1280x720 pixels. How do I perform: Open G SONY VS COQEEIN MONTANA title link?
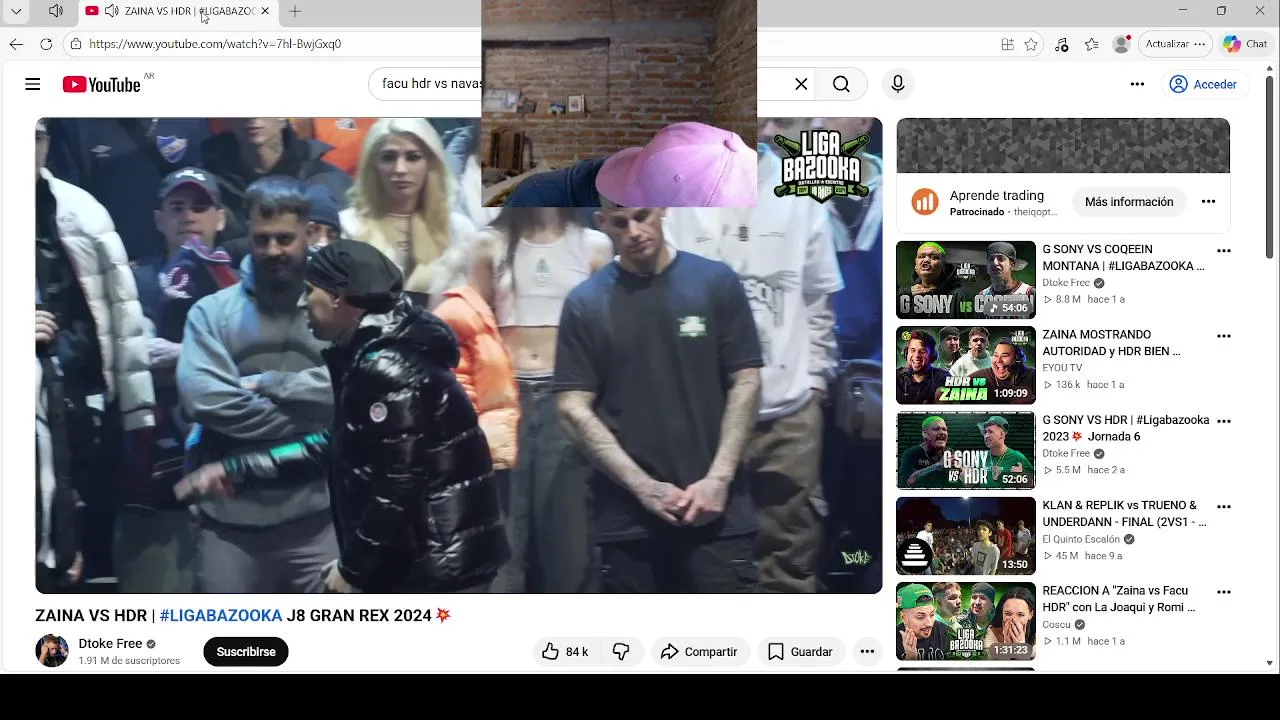pos(1123,258)
